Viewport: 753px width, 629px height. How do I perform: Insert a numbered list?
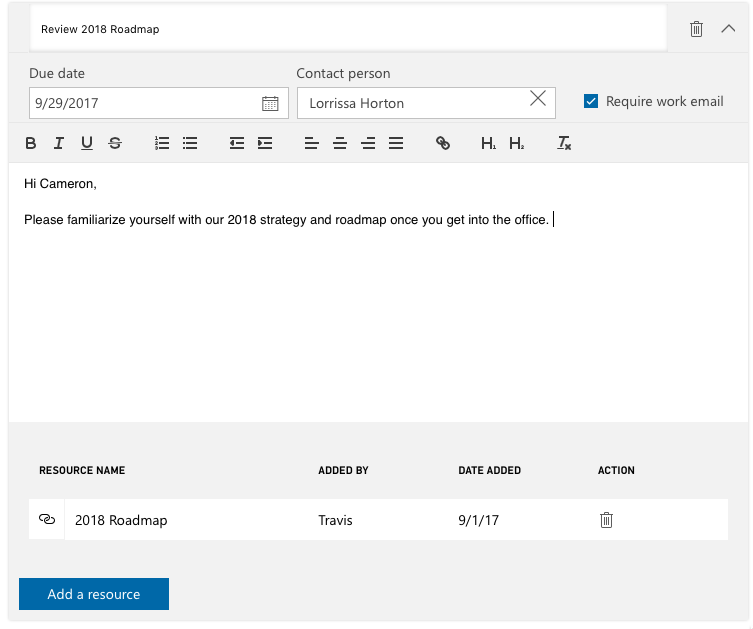point(162,144)
